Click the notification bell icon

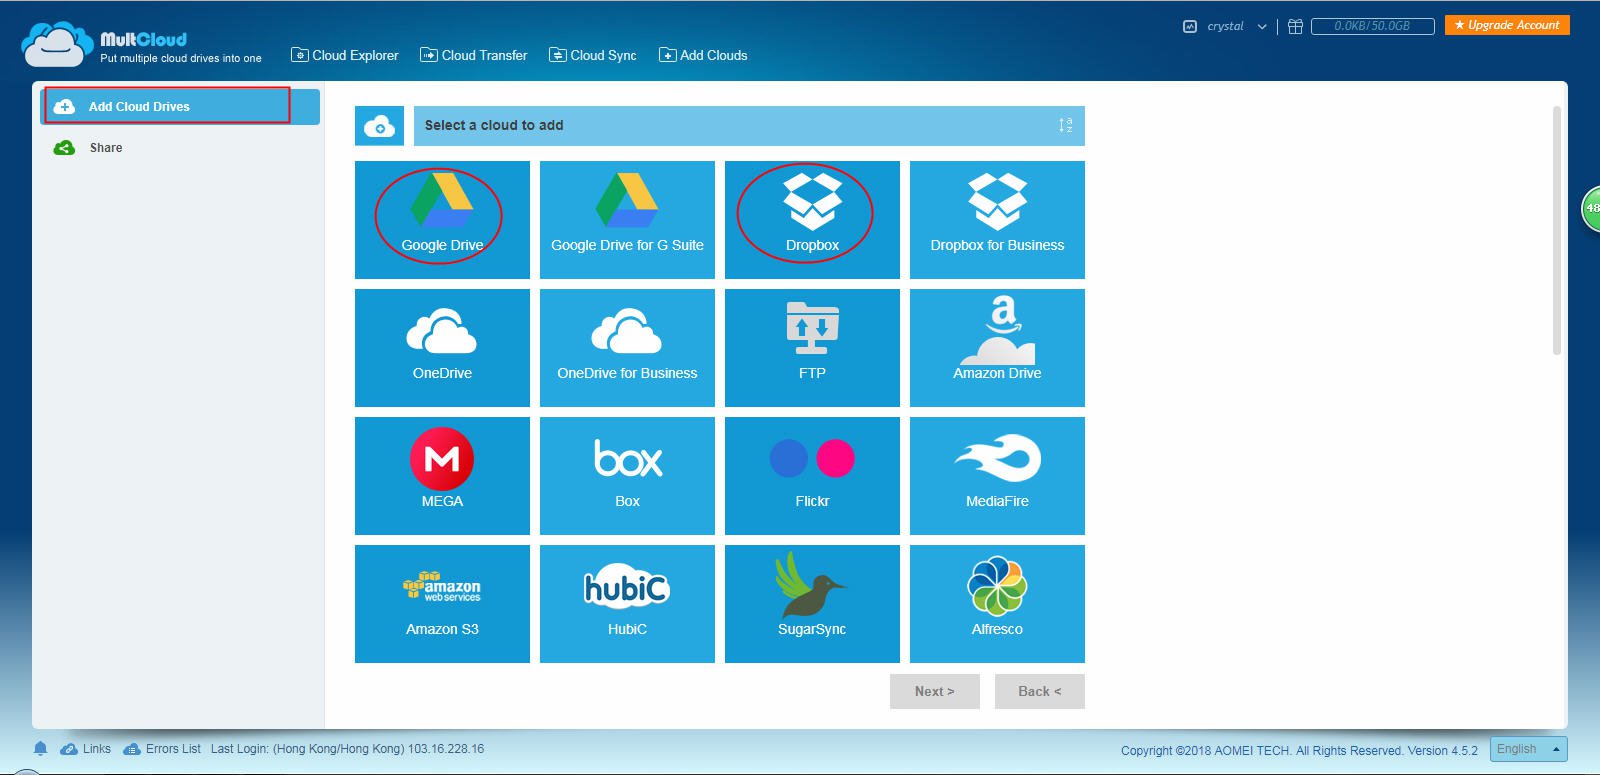(40, 748)
